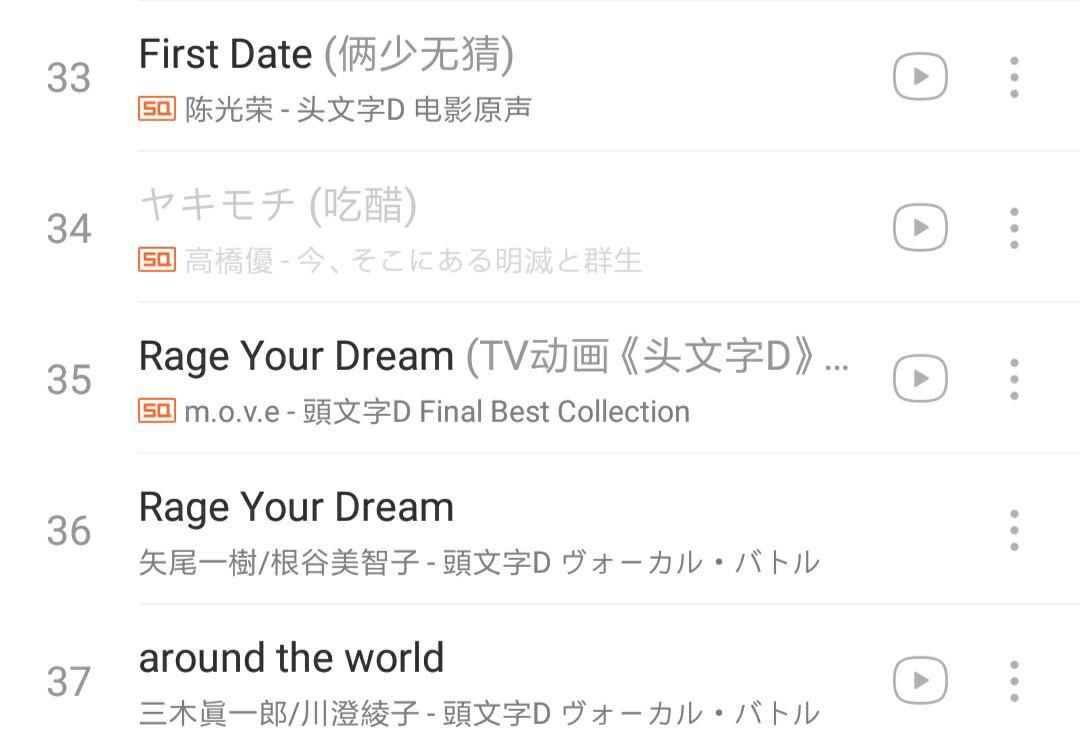
Task: Play the MV for ヤキモチ (吃醋)
Action: coord(919,226)
